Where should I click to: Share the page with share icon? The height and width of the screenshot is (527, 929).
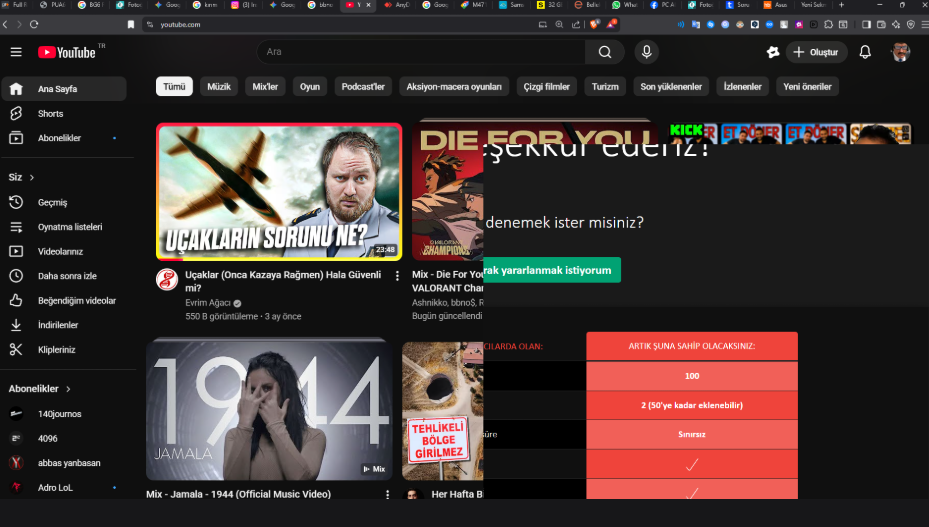[x=576, y=24]
